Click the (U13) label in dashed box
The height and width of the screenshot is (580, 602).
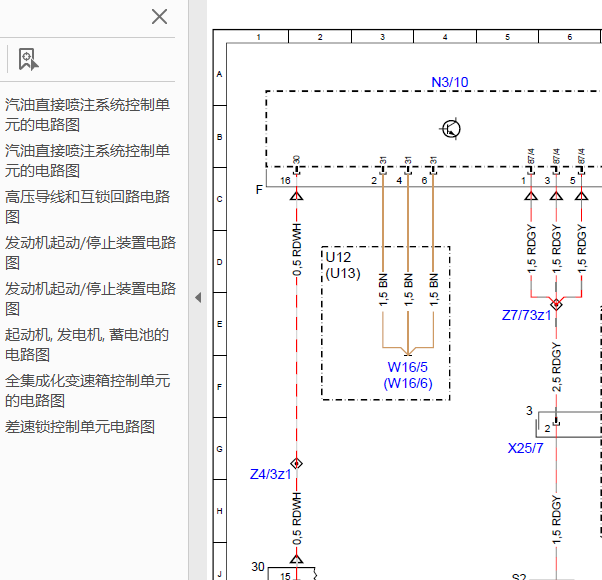pos(342,273)
